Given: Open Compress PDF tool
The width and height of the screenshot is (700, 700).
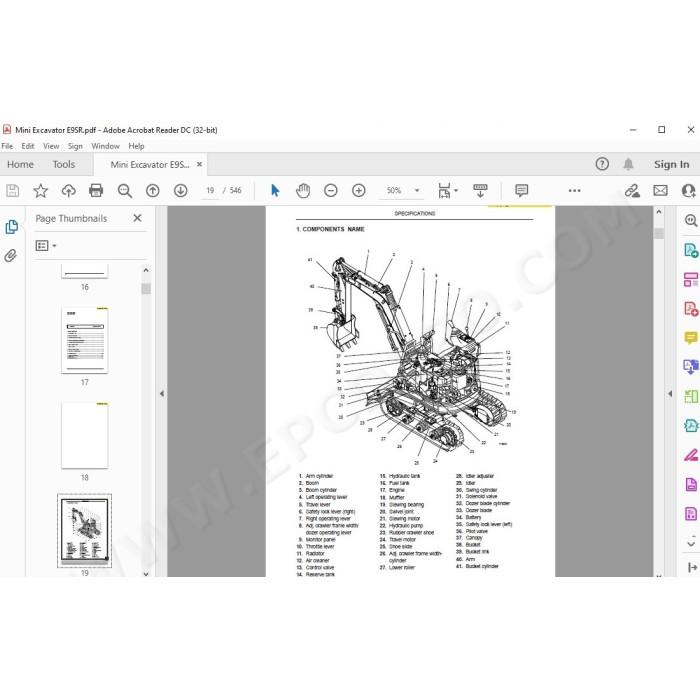Looking at the screenshot, I should pos(691,425).
